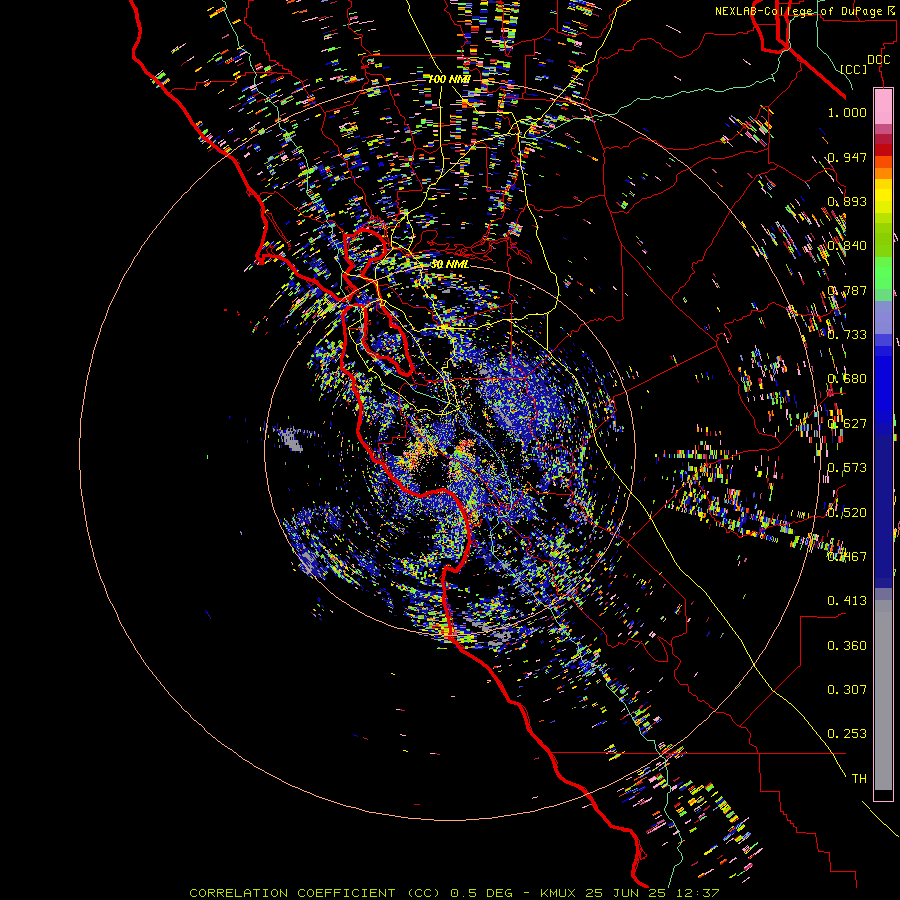Screen dimensions: 900x900
Task: Click the 0.627 scale value
Action: click(x=847, y=424)
